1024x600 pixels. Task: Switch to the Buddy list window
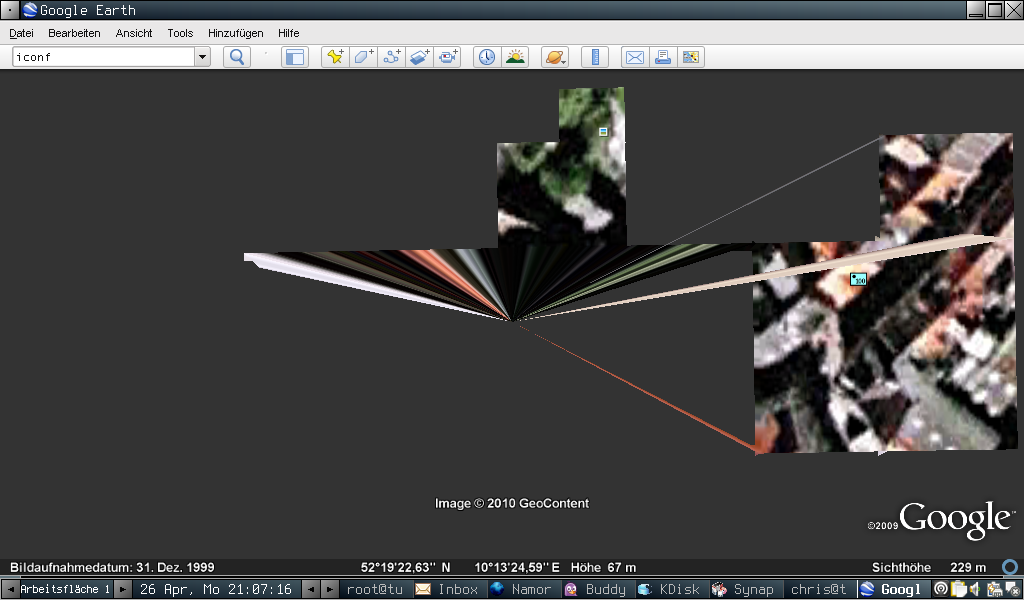coord(598,589)
